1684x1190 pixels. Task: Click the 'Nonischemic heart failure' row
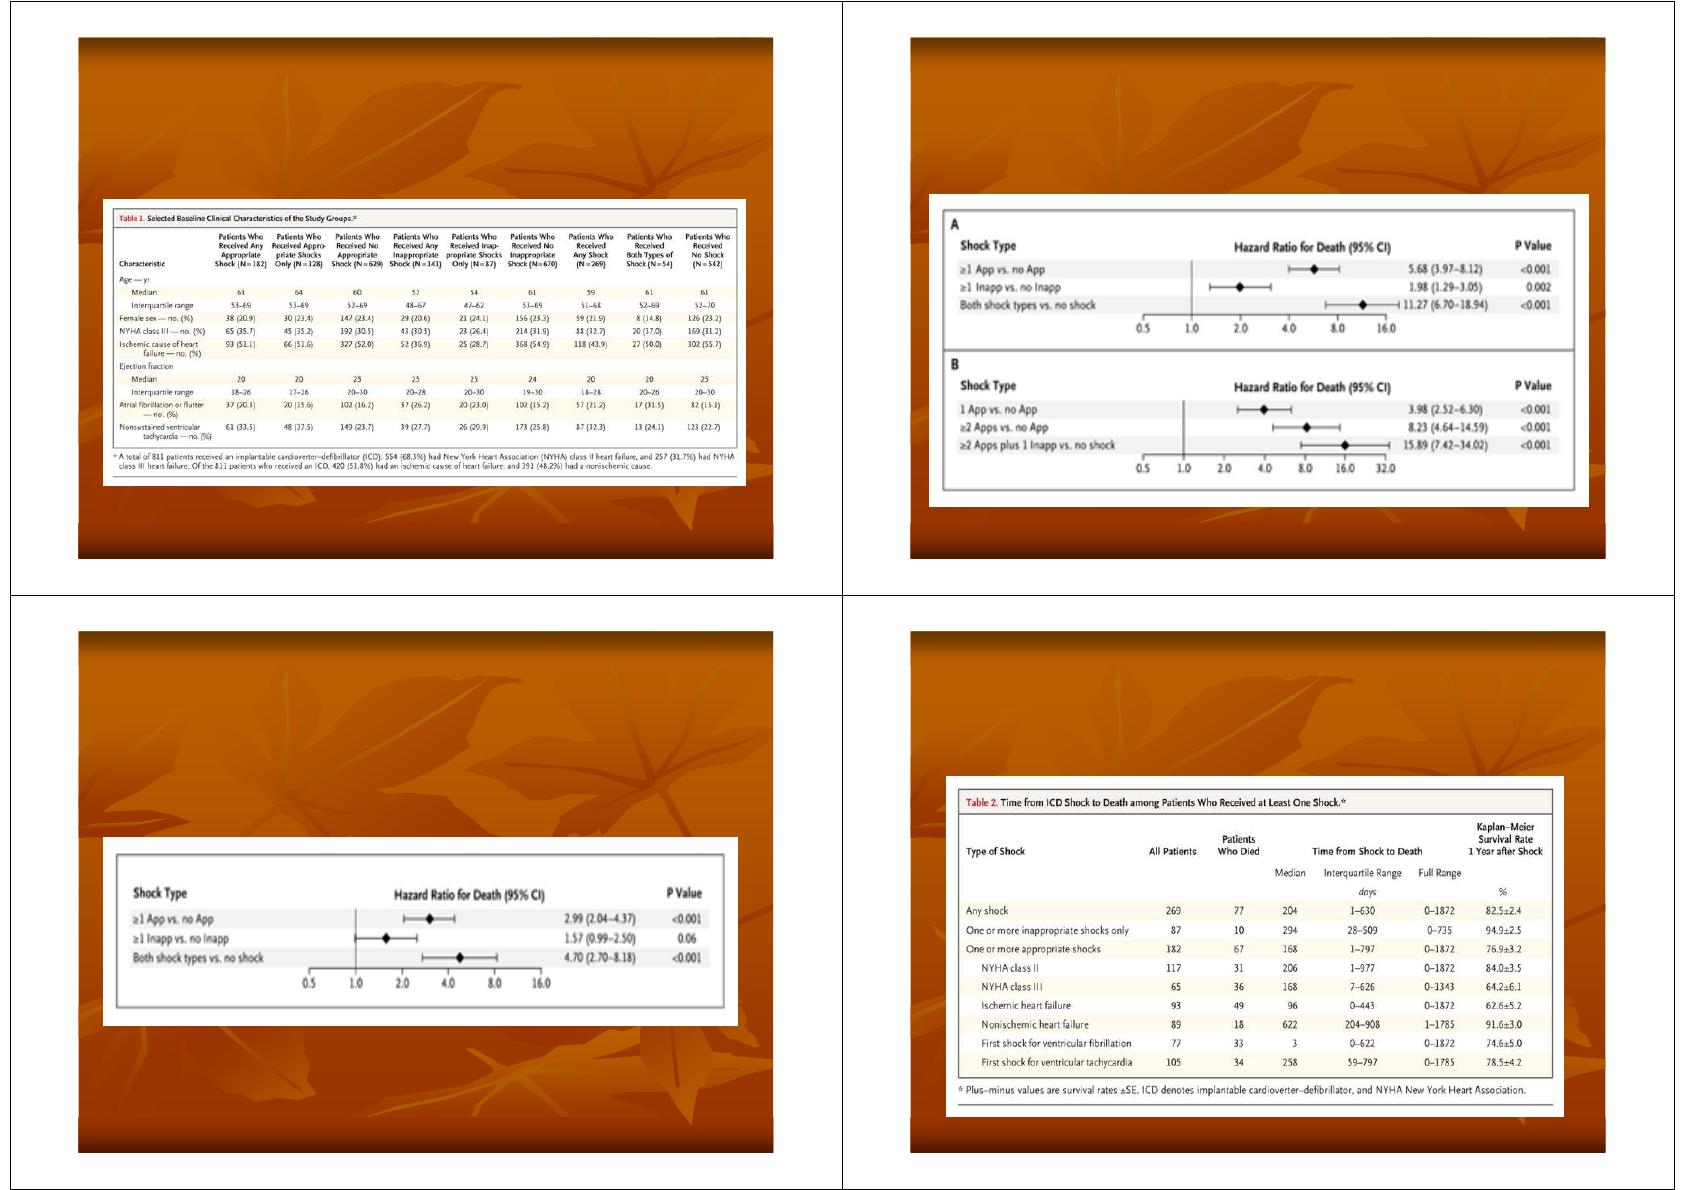tap(1256, 1024)
